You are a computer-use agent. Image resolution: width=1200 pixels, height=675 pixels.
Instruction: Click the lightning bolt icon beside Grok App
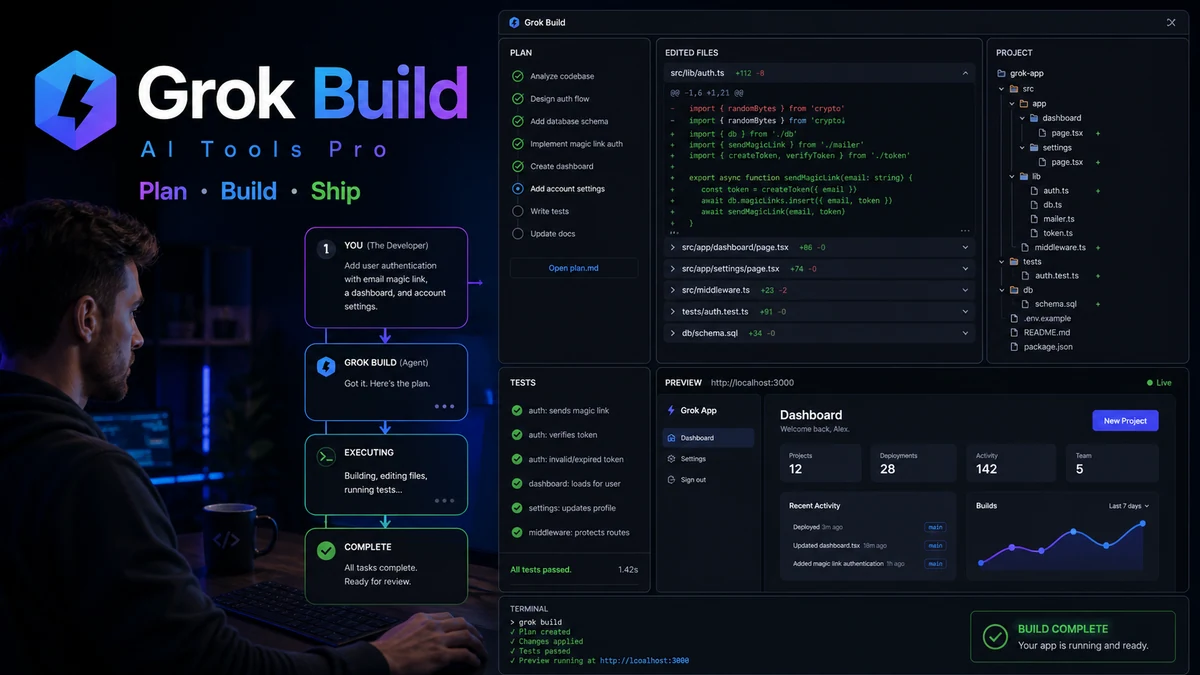tap(671, 410)
